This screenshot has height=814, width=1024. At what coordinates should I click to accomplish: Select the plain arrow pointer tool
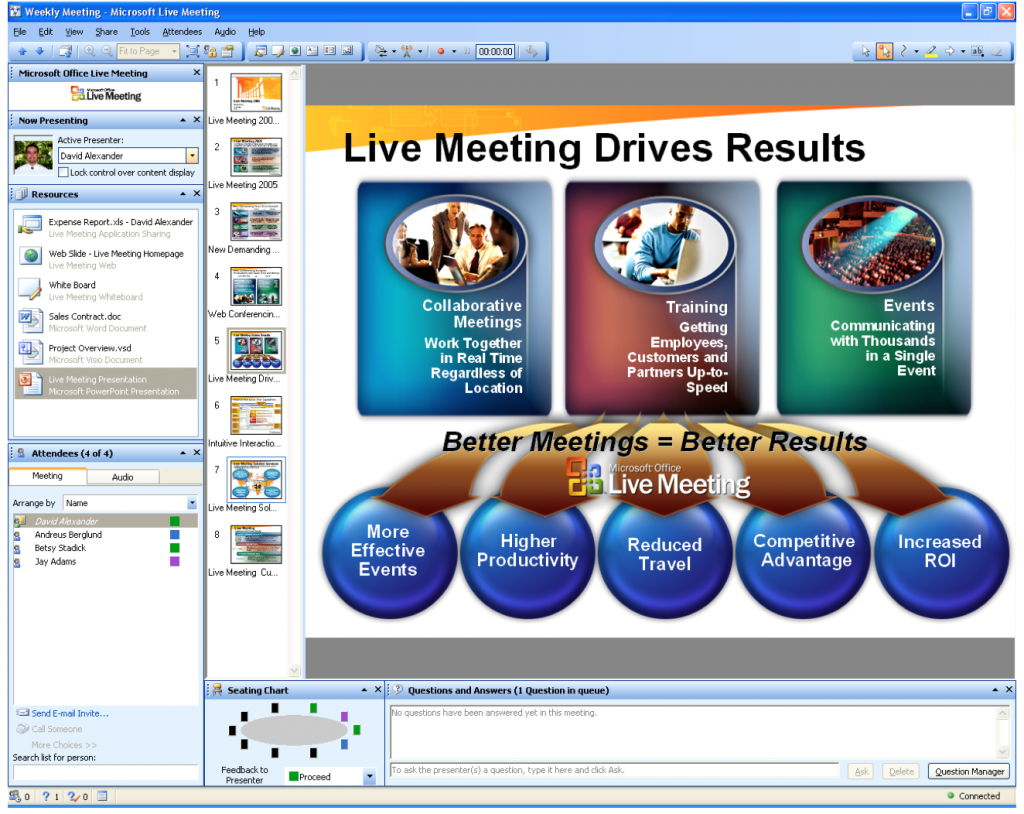(x=866, y=51)
